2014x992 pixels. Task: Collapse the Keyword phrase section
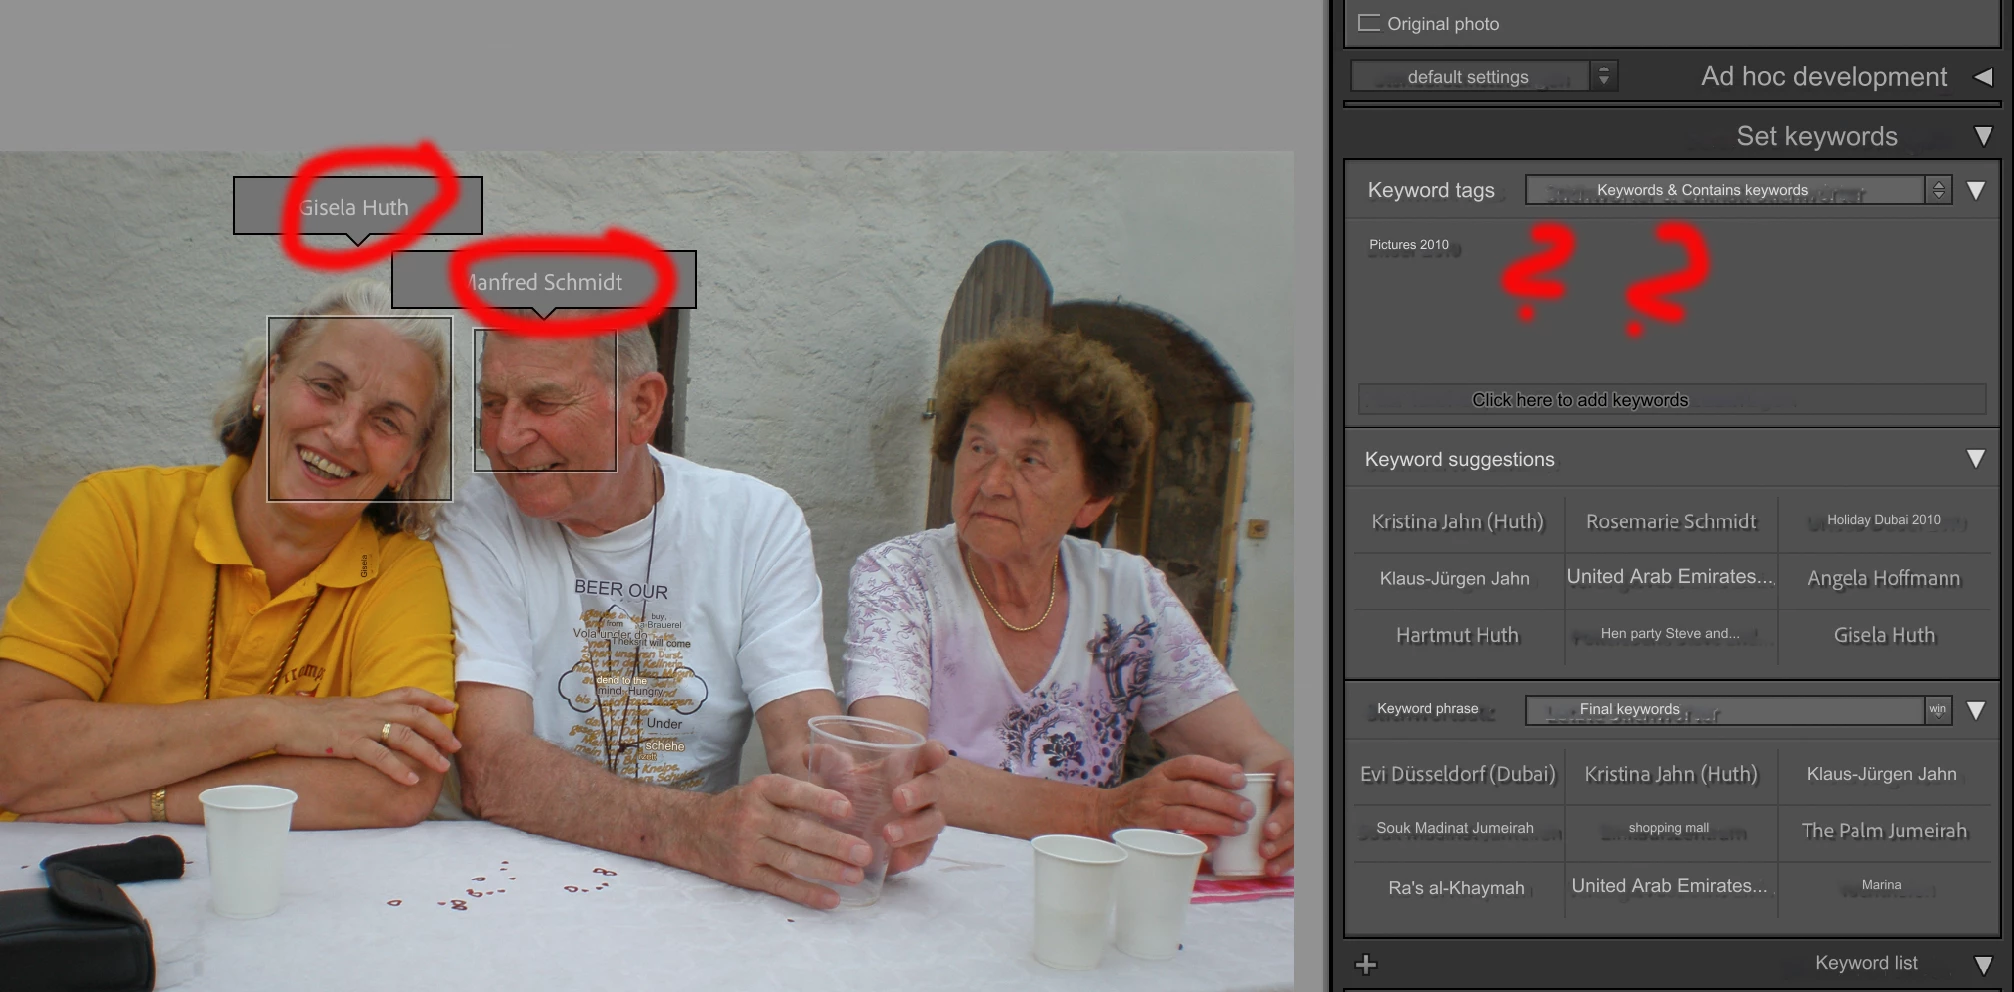pos(1975,710)
